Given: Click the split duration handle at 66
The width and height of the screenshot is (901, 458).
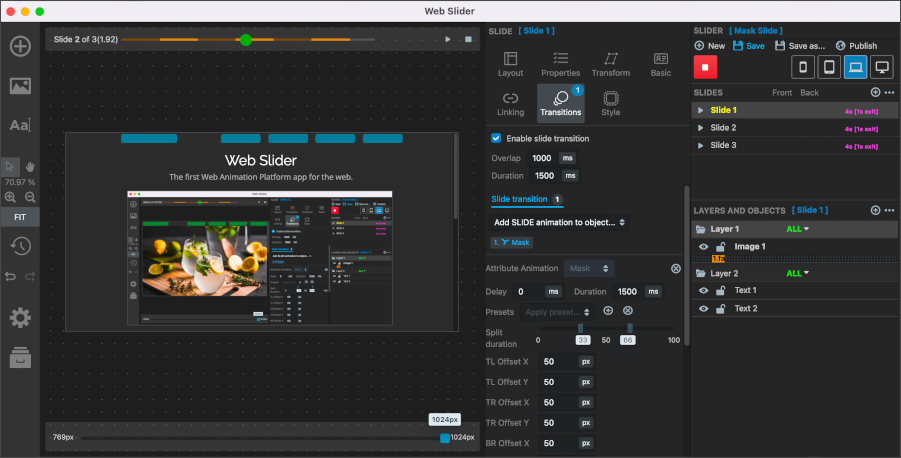Looking at the screenshot, I should tap(630, 328).
